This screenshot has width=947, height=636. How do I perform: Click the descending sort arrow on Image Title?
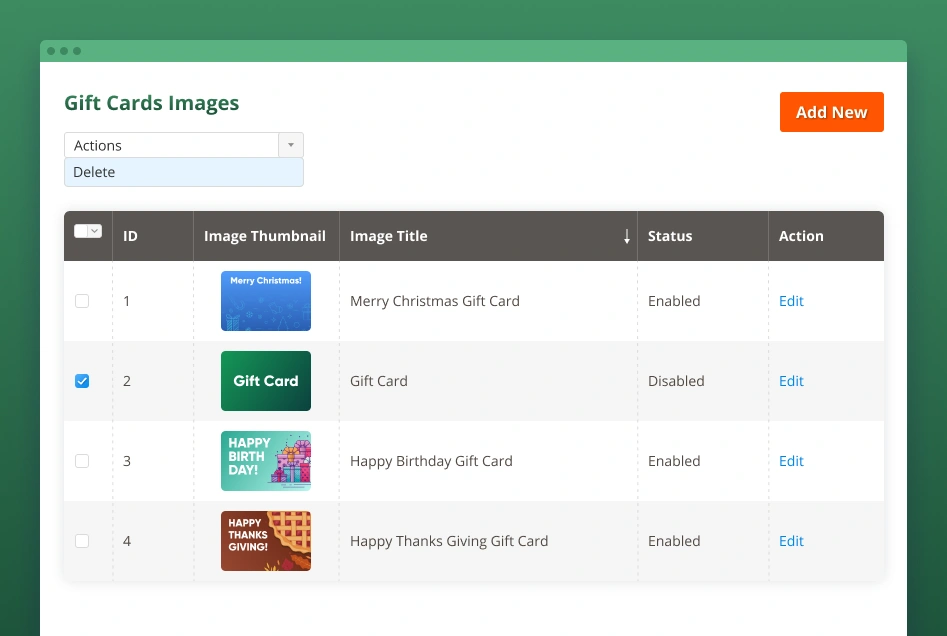(x=627, y=236)
